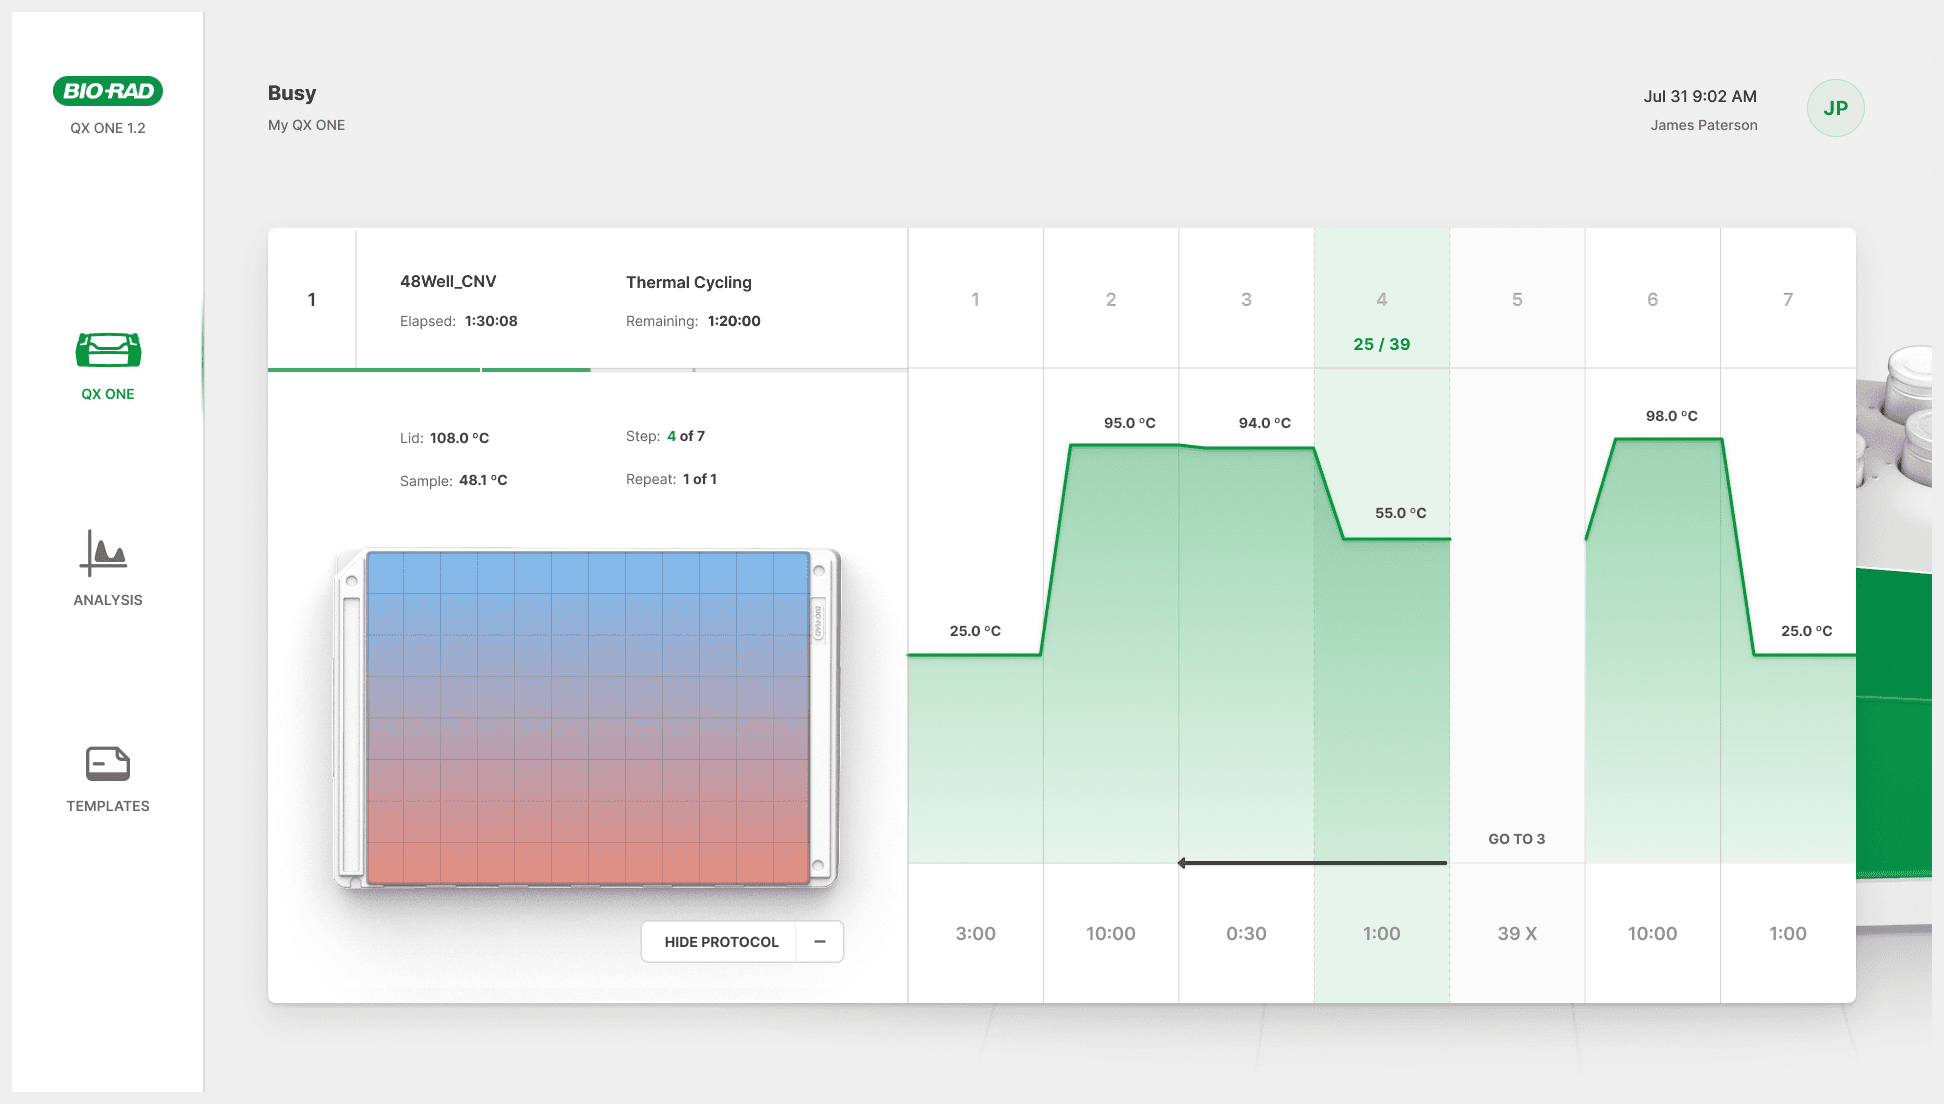This screenshot has height=1104, width=1944.
Task: Click the 48Well_CNV run name
Action: click(448, 281)
